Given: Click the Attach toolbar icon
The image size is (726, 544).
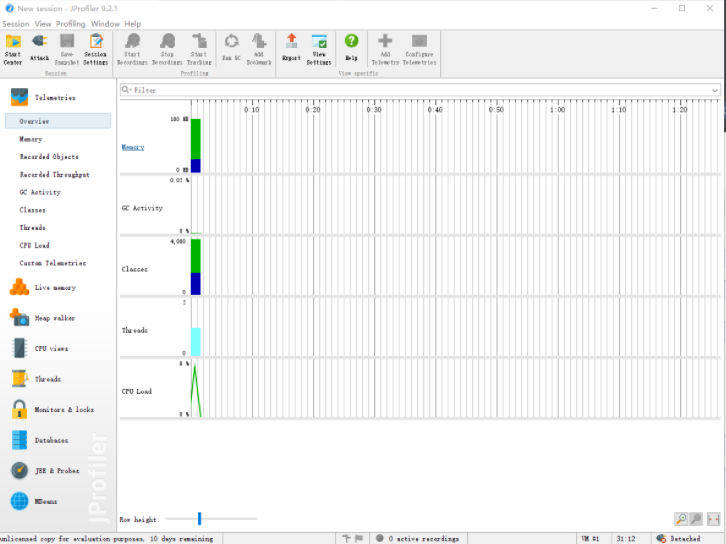Looking at the screenshot, I should pyautogui.click(x=39, y=48).
